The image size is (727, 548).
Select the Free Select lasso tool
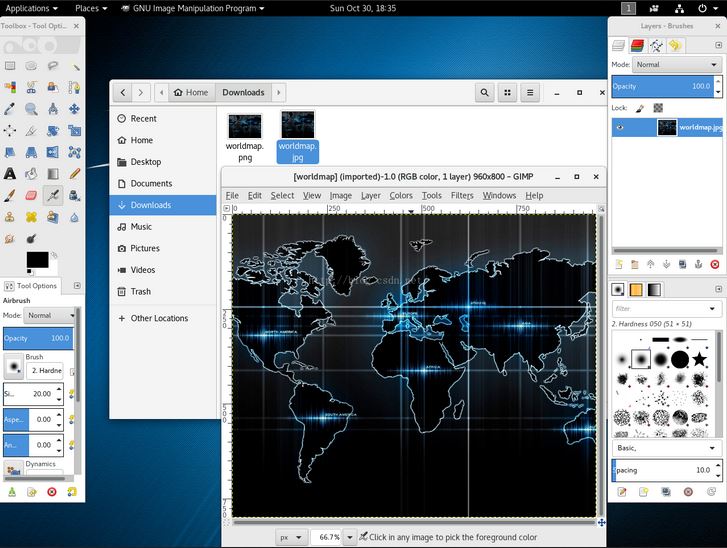tap(53, 66)
